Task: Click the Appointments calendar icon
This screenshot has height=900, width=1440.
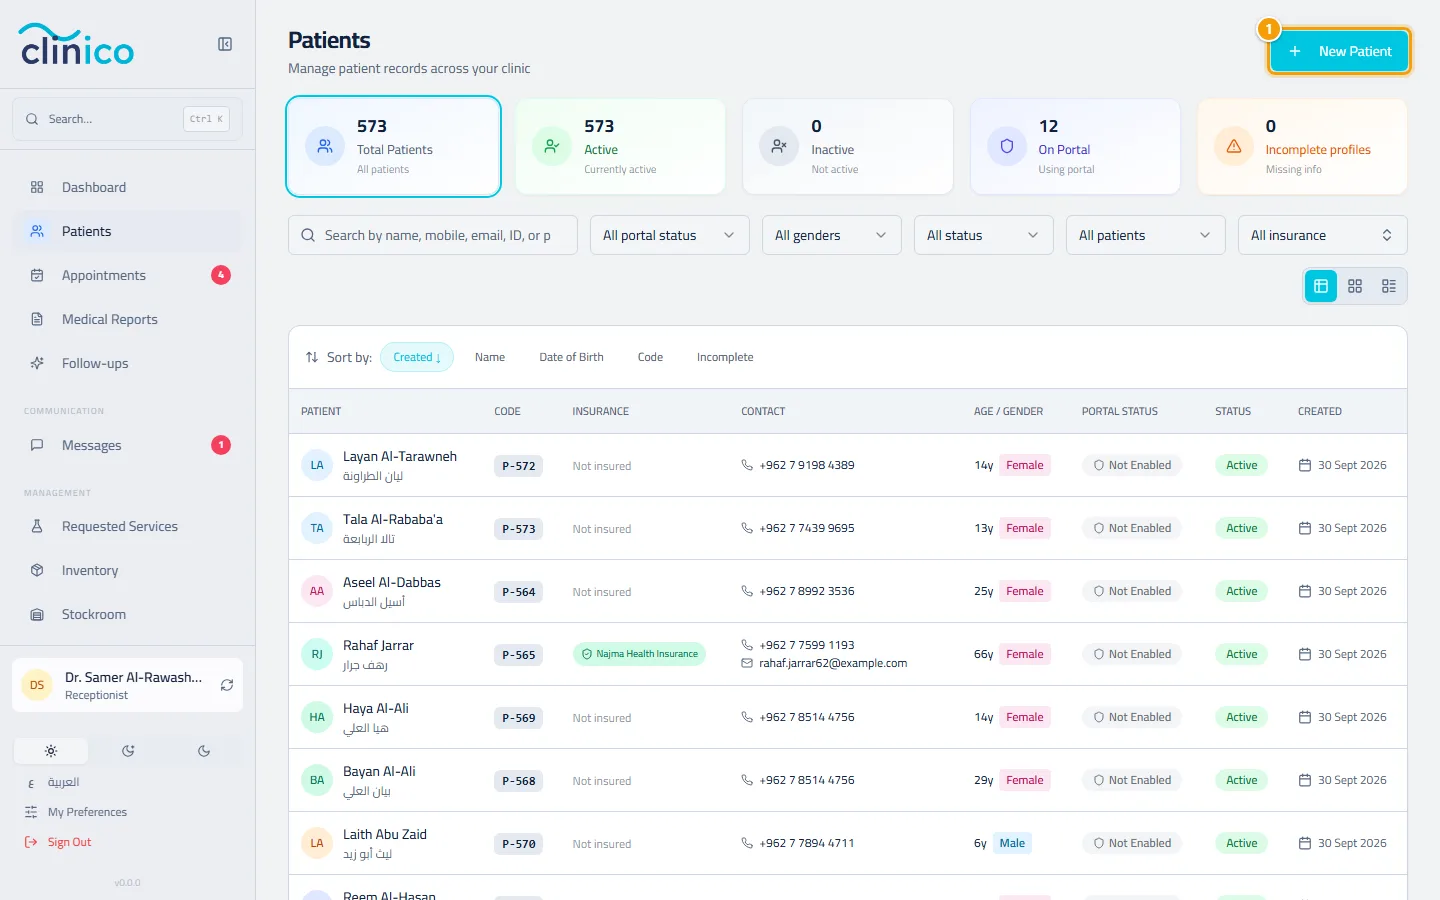Action: pyautogui.click(x=37, y=275)
